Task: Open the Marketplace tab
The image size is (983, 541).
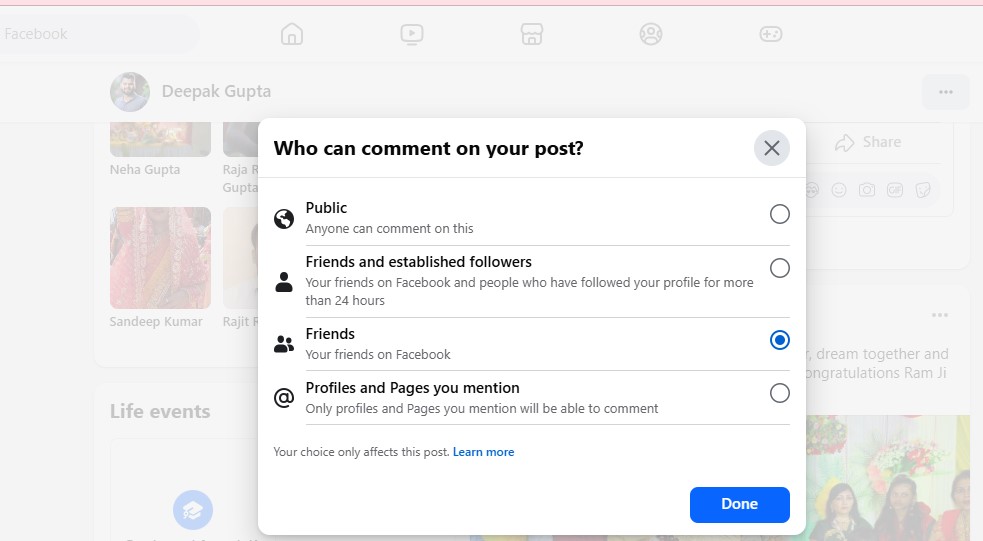Action: [532, 34]
